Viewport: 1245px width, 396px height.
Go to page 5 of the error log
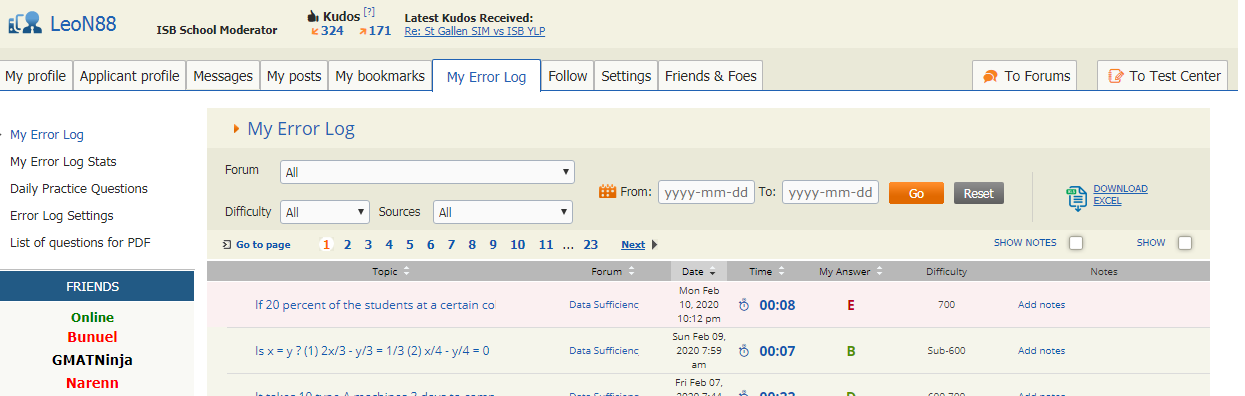409,245
